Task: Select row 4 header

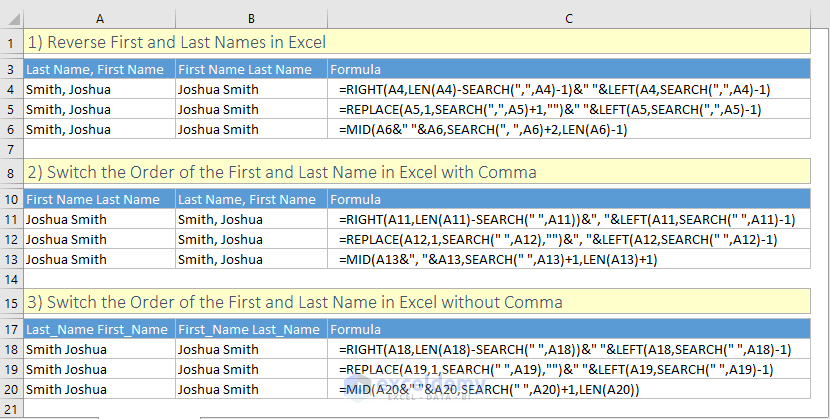Action: [x=11, y=89]
